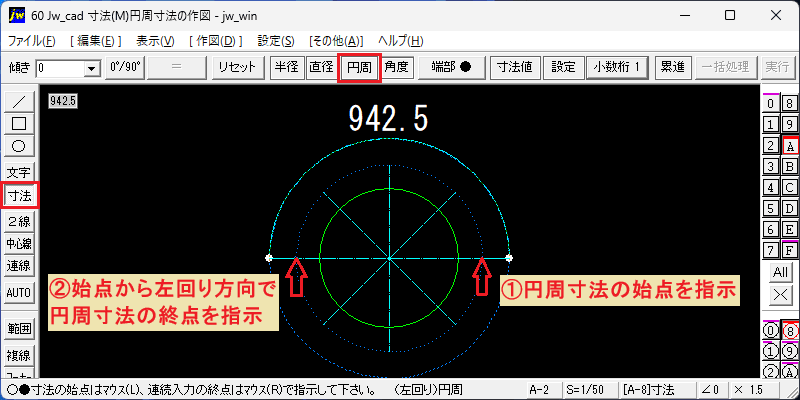This screenshot has width=800, height=400.
Task: Open the 設定(S) menu
Action: (x=276, y=41)
